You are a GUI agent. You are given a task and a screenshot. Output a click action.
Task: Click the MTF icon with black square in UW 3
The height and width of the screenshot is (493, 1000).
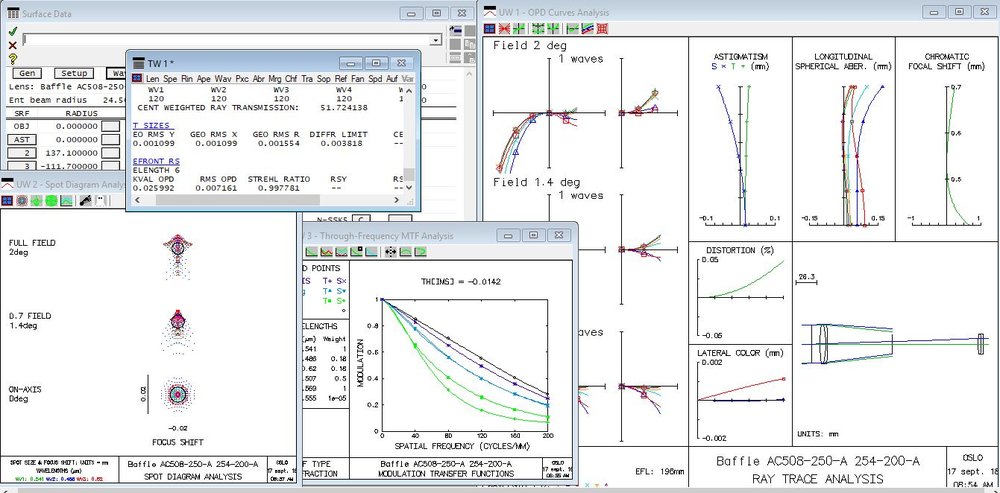click(x=357, y=252)
